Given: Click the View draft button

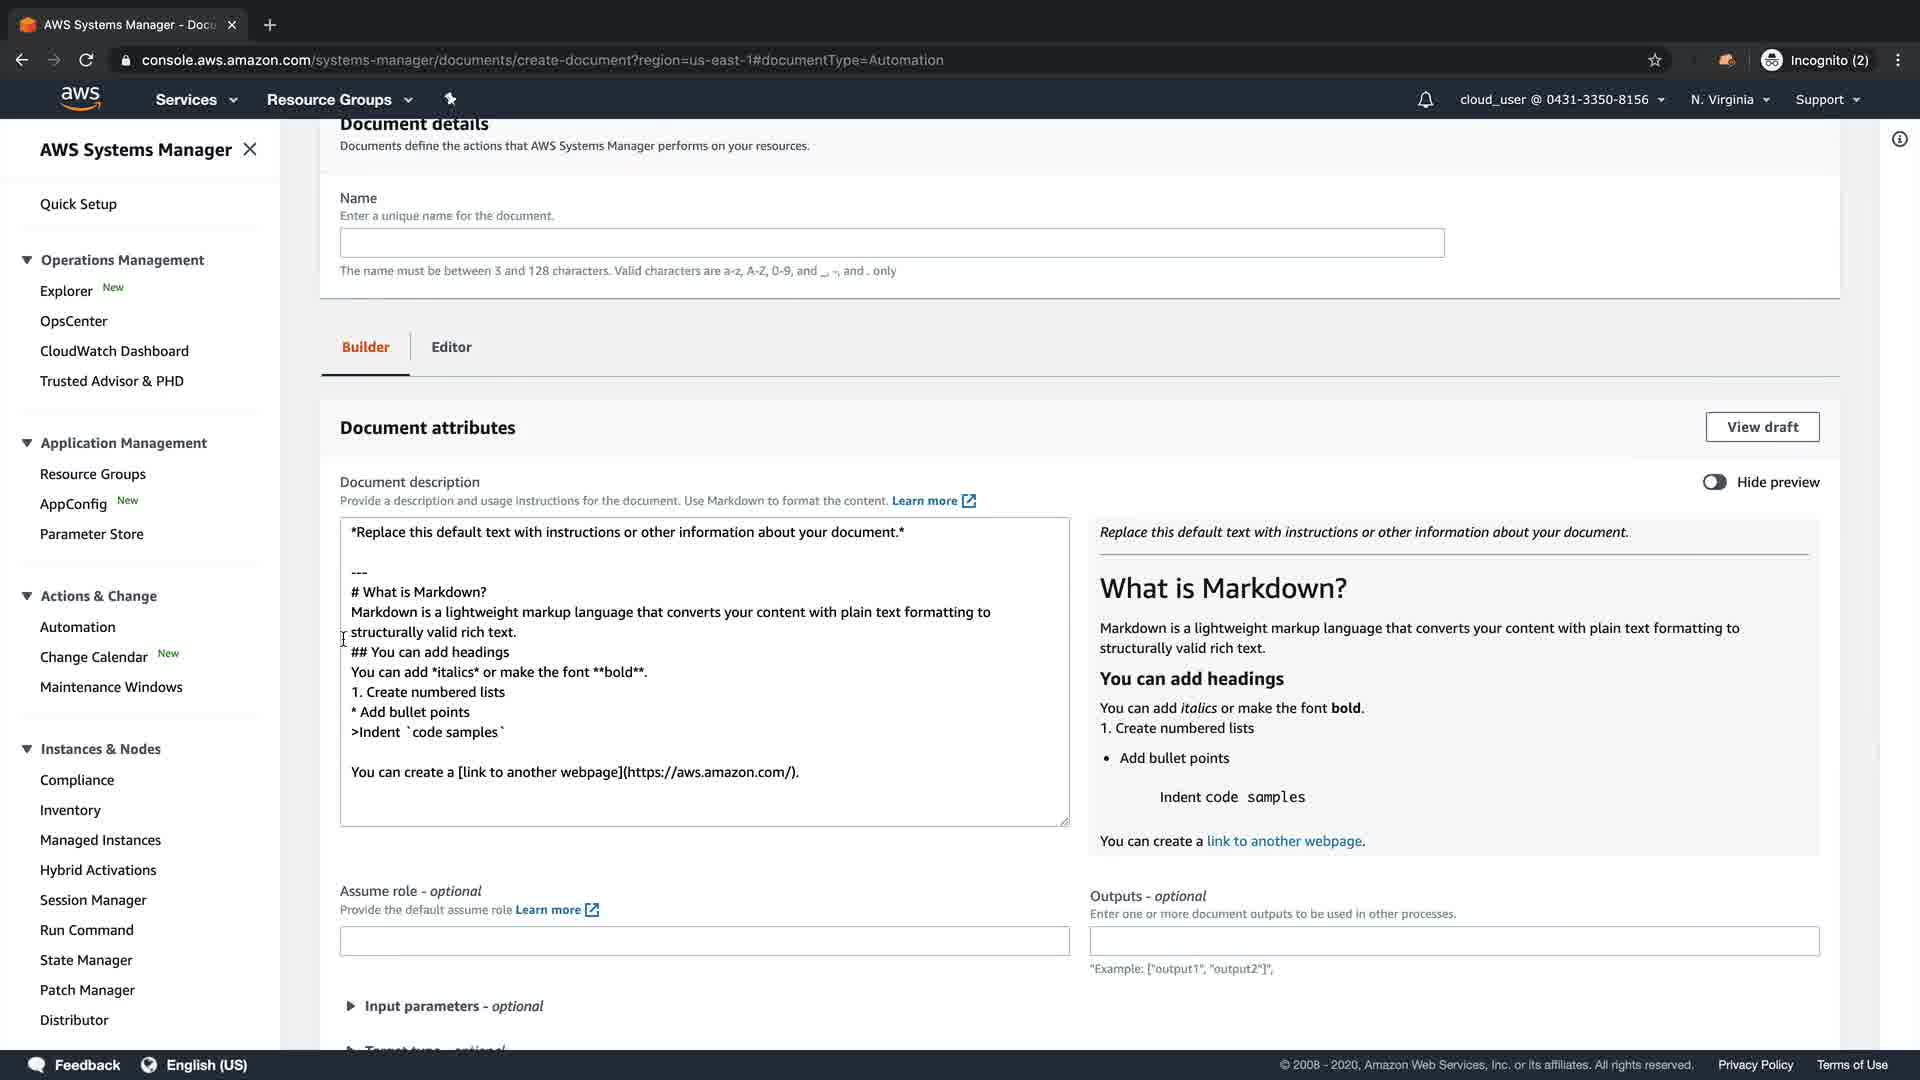Looking at the screenshot, I should tap(1762, 427).
